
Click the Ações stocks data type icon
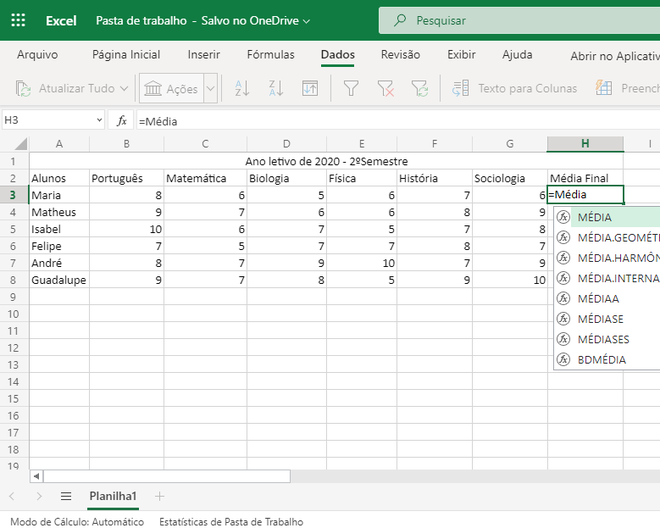coord(153,89)
